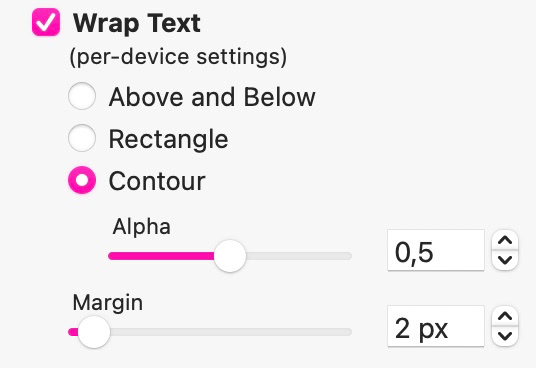Click the Alpha value field showing 0,5
This screenshot has width=536, height=368.
436,250
